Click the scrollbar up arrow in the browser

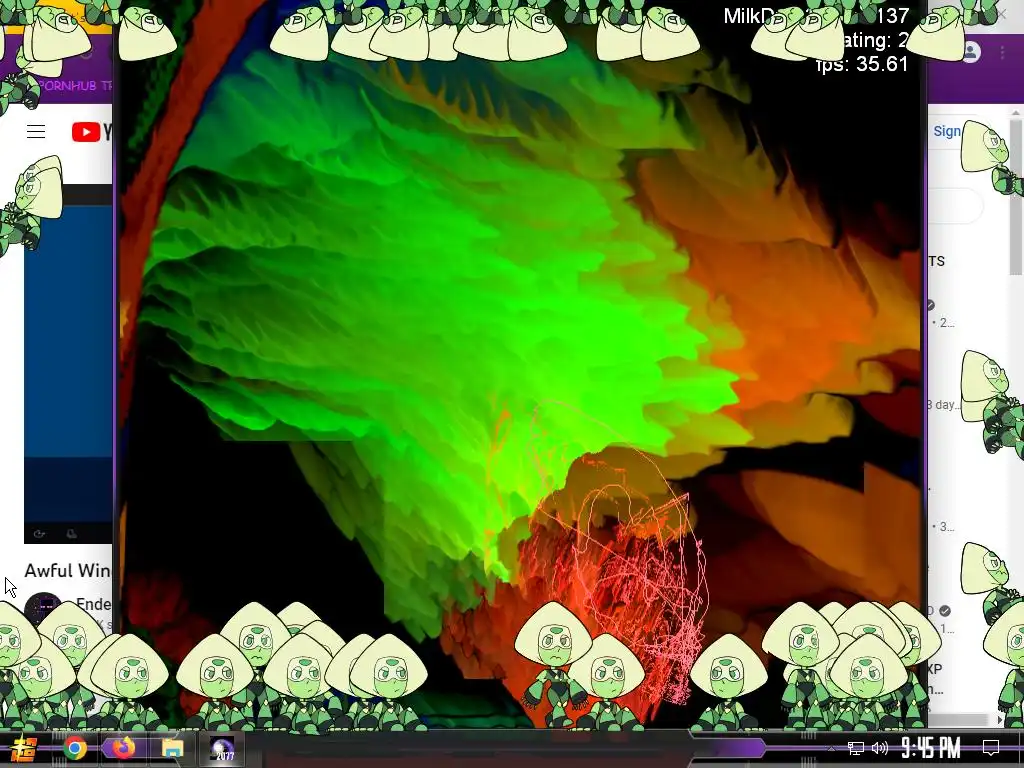coord(1016,114)
